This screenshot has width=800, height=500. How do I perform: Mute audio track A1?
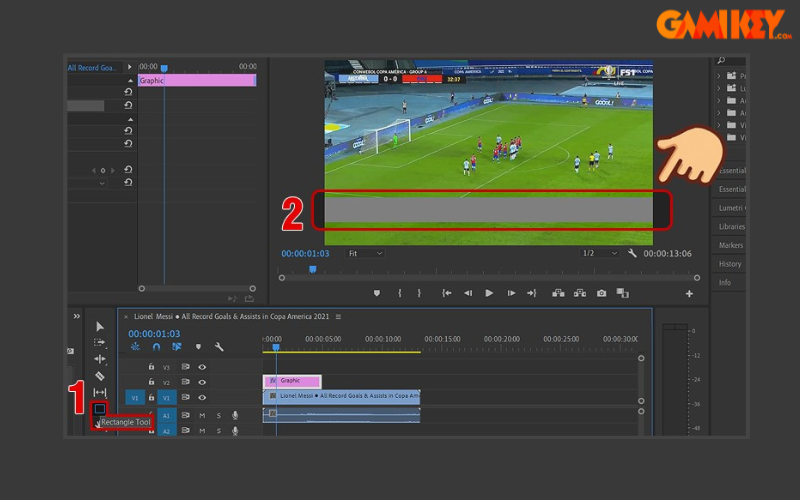202,416
